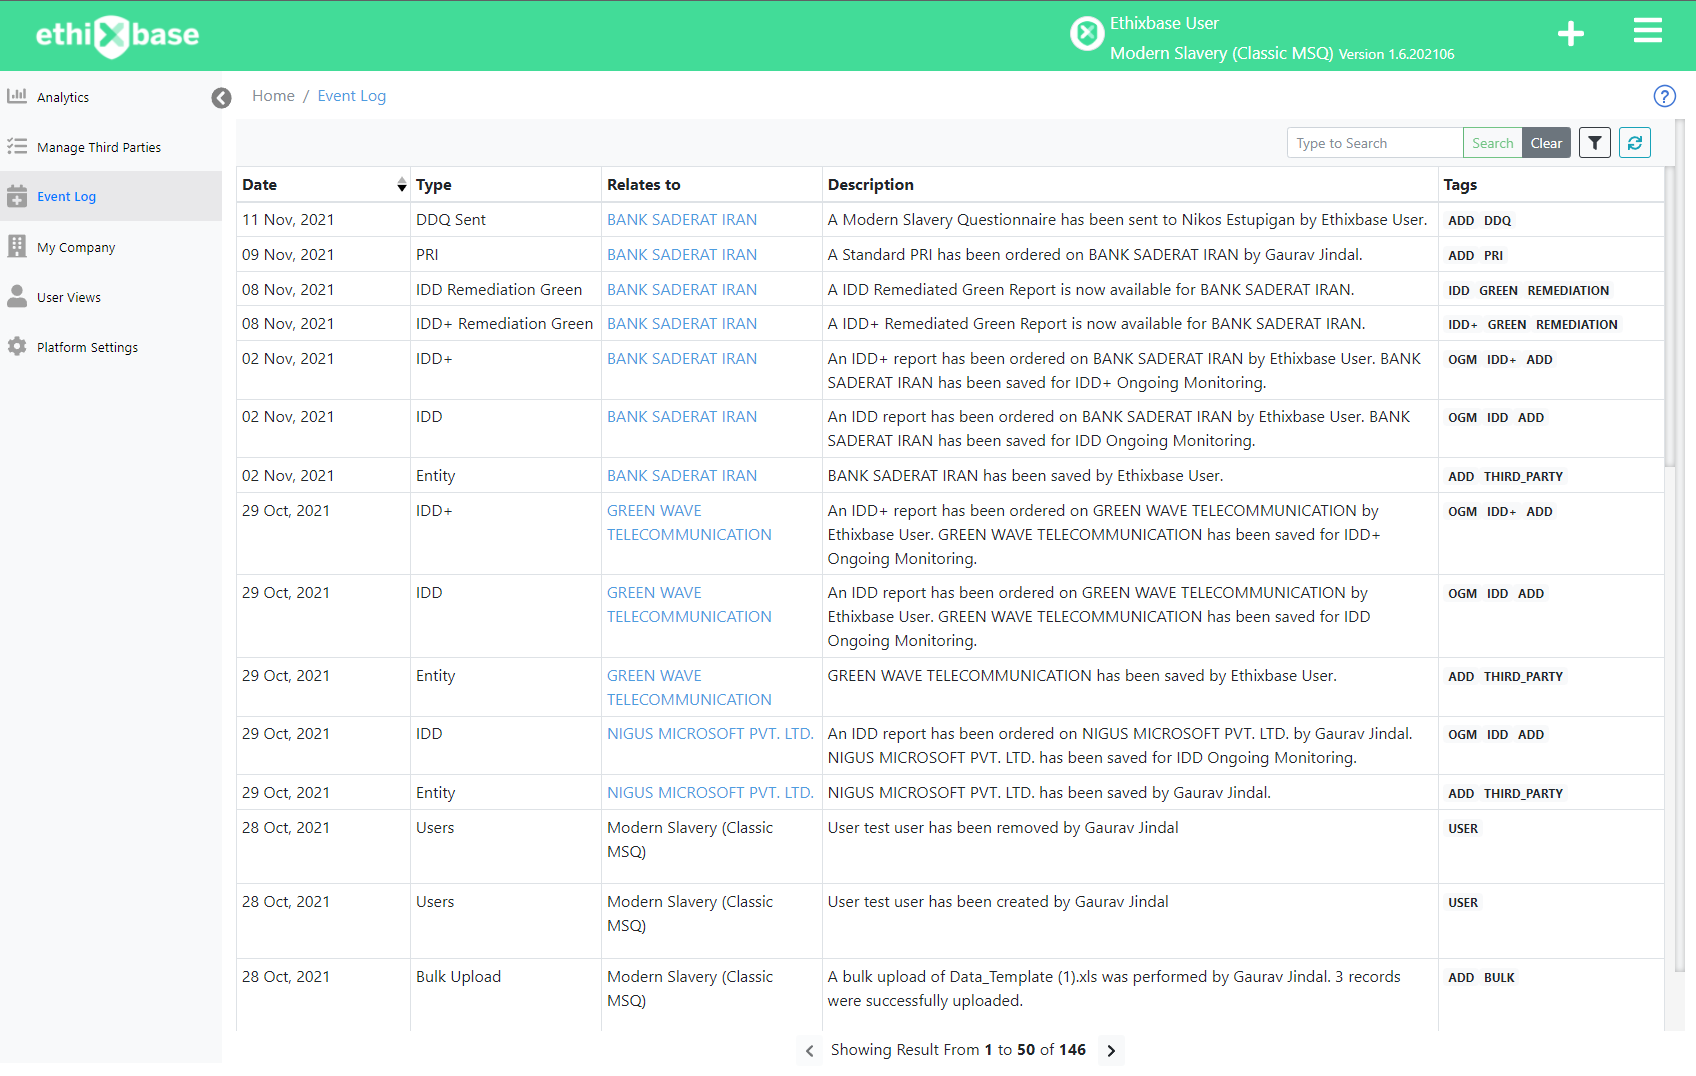Screen dimensions: 1696x1076
Task: Click the Ethixbase User avatar icon
Action: click(x=1087, y=34)
